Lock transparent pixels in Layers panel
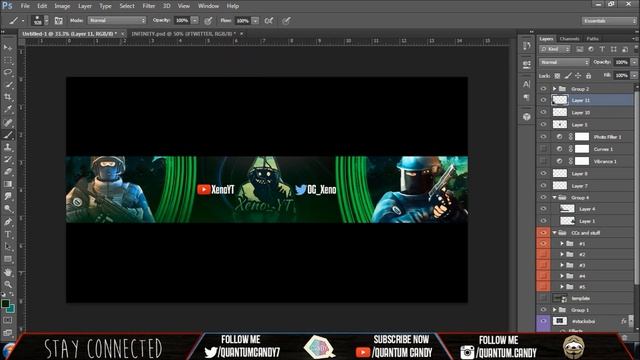Image resolution: width=640 pixels, height=360 pixels. [557, 76]
